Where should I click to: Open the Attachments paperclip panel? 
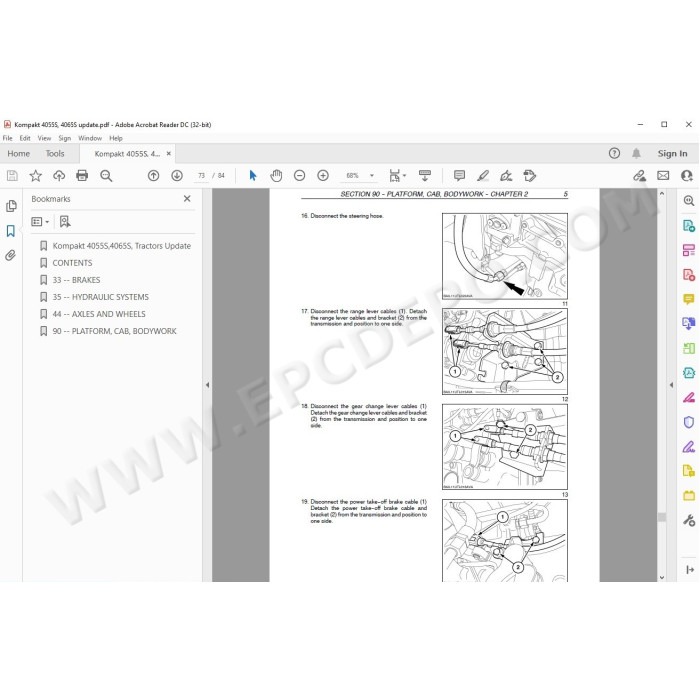pyautogui.click(x=11, y=255)
